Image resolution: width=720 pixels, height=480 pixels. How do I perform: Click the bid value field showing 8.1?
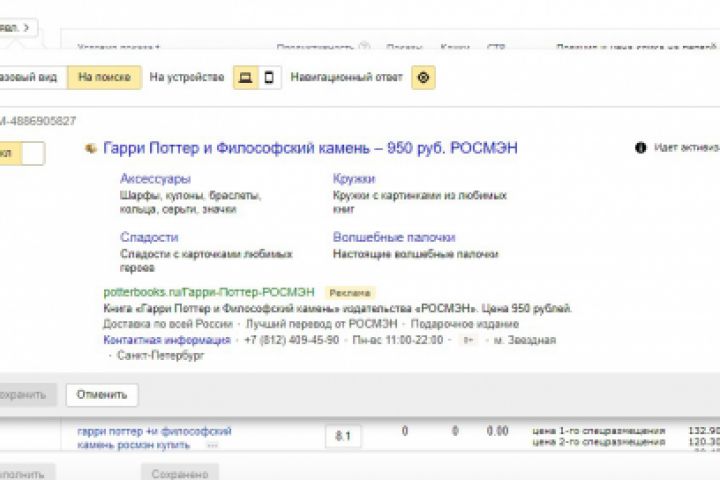342,436
